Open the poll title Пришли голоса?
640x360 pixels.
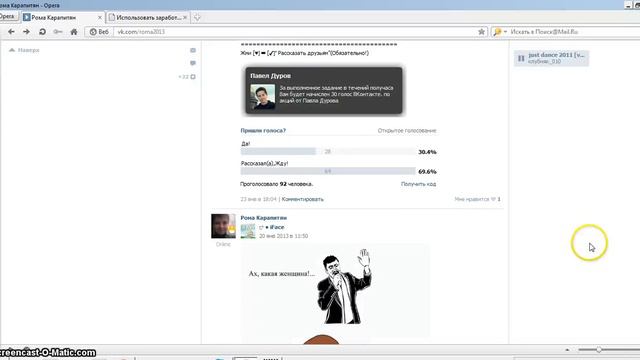coord(263,131)
